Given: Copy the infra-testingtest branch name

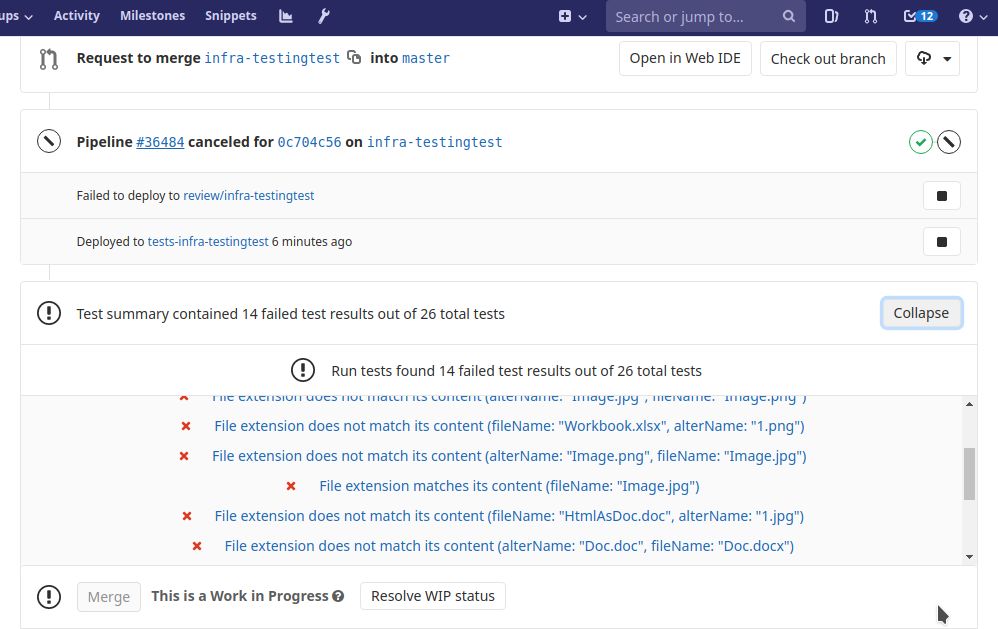Looking at the screenshot, I should (354, 57).
